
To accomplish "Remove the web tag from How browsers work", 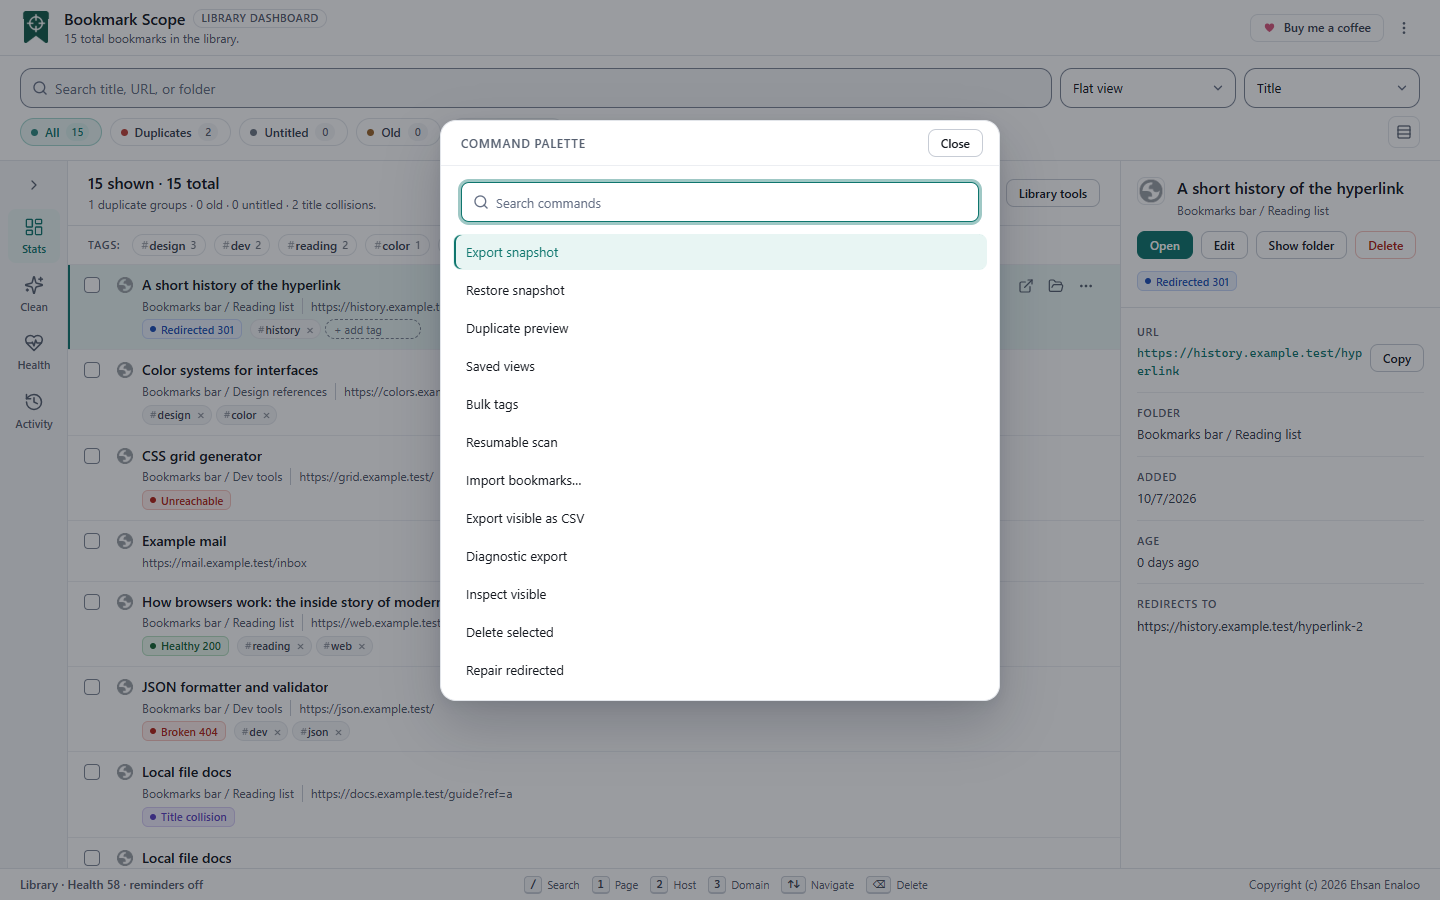I will (362, 647).
